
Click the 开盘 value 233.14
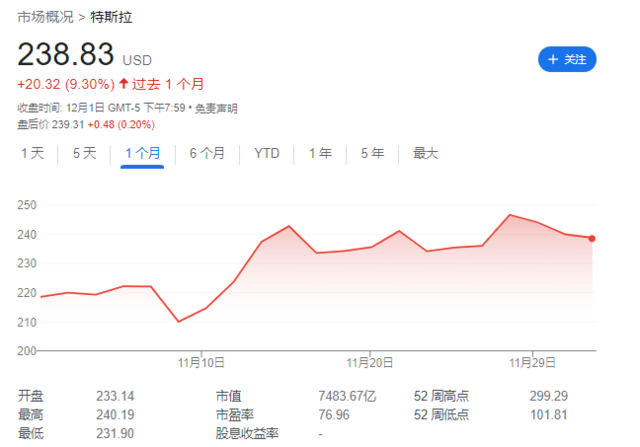point(115,396)
